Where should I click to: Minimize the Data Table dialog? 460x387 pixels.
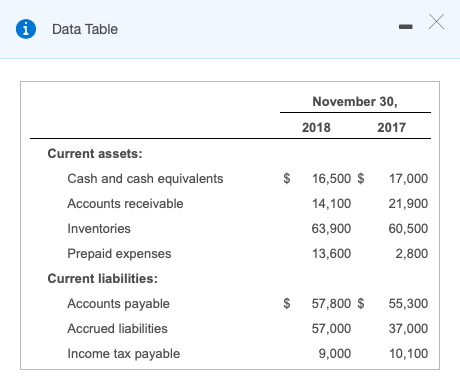[406, 27]
